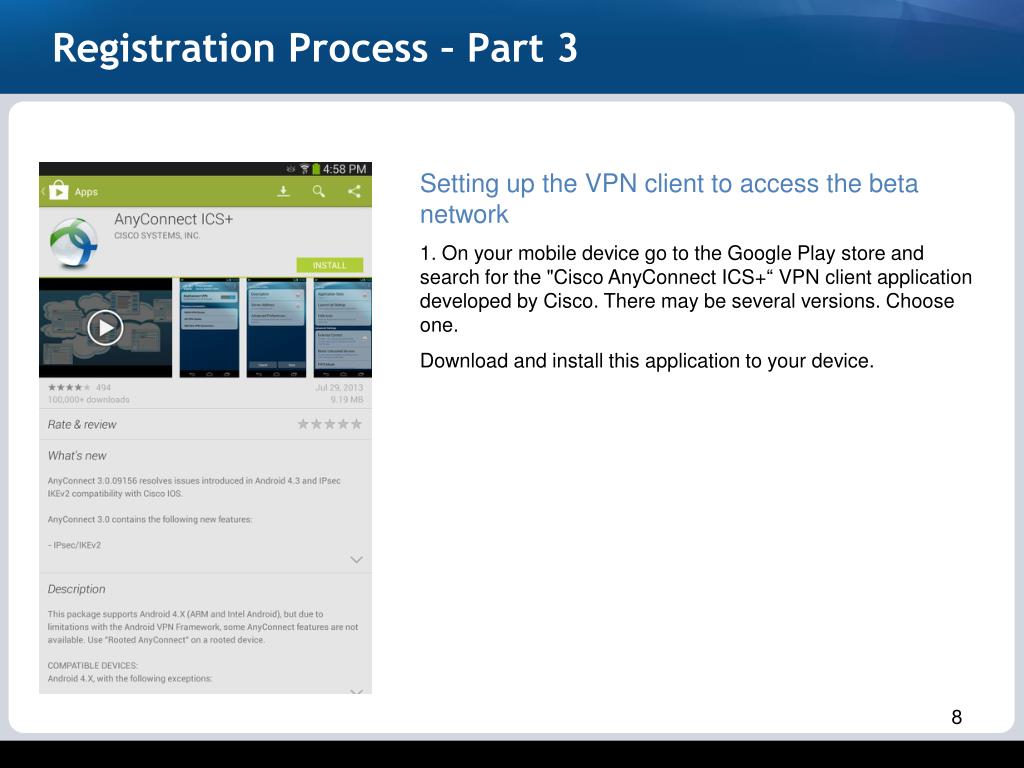The width and height of the screenshot is (1024, 768).
Task: Tap the share icon in the green bar
Action: pyautogui.click(x=354, y=191)
